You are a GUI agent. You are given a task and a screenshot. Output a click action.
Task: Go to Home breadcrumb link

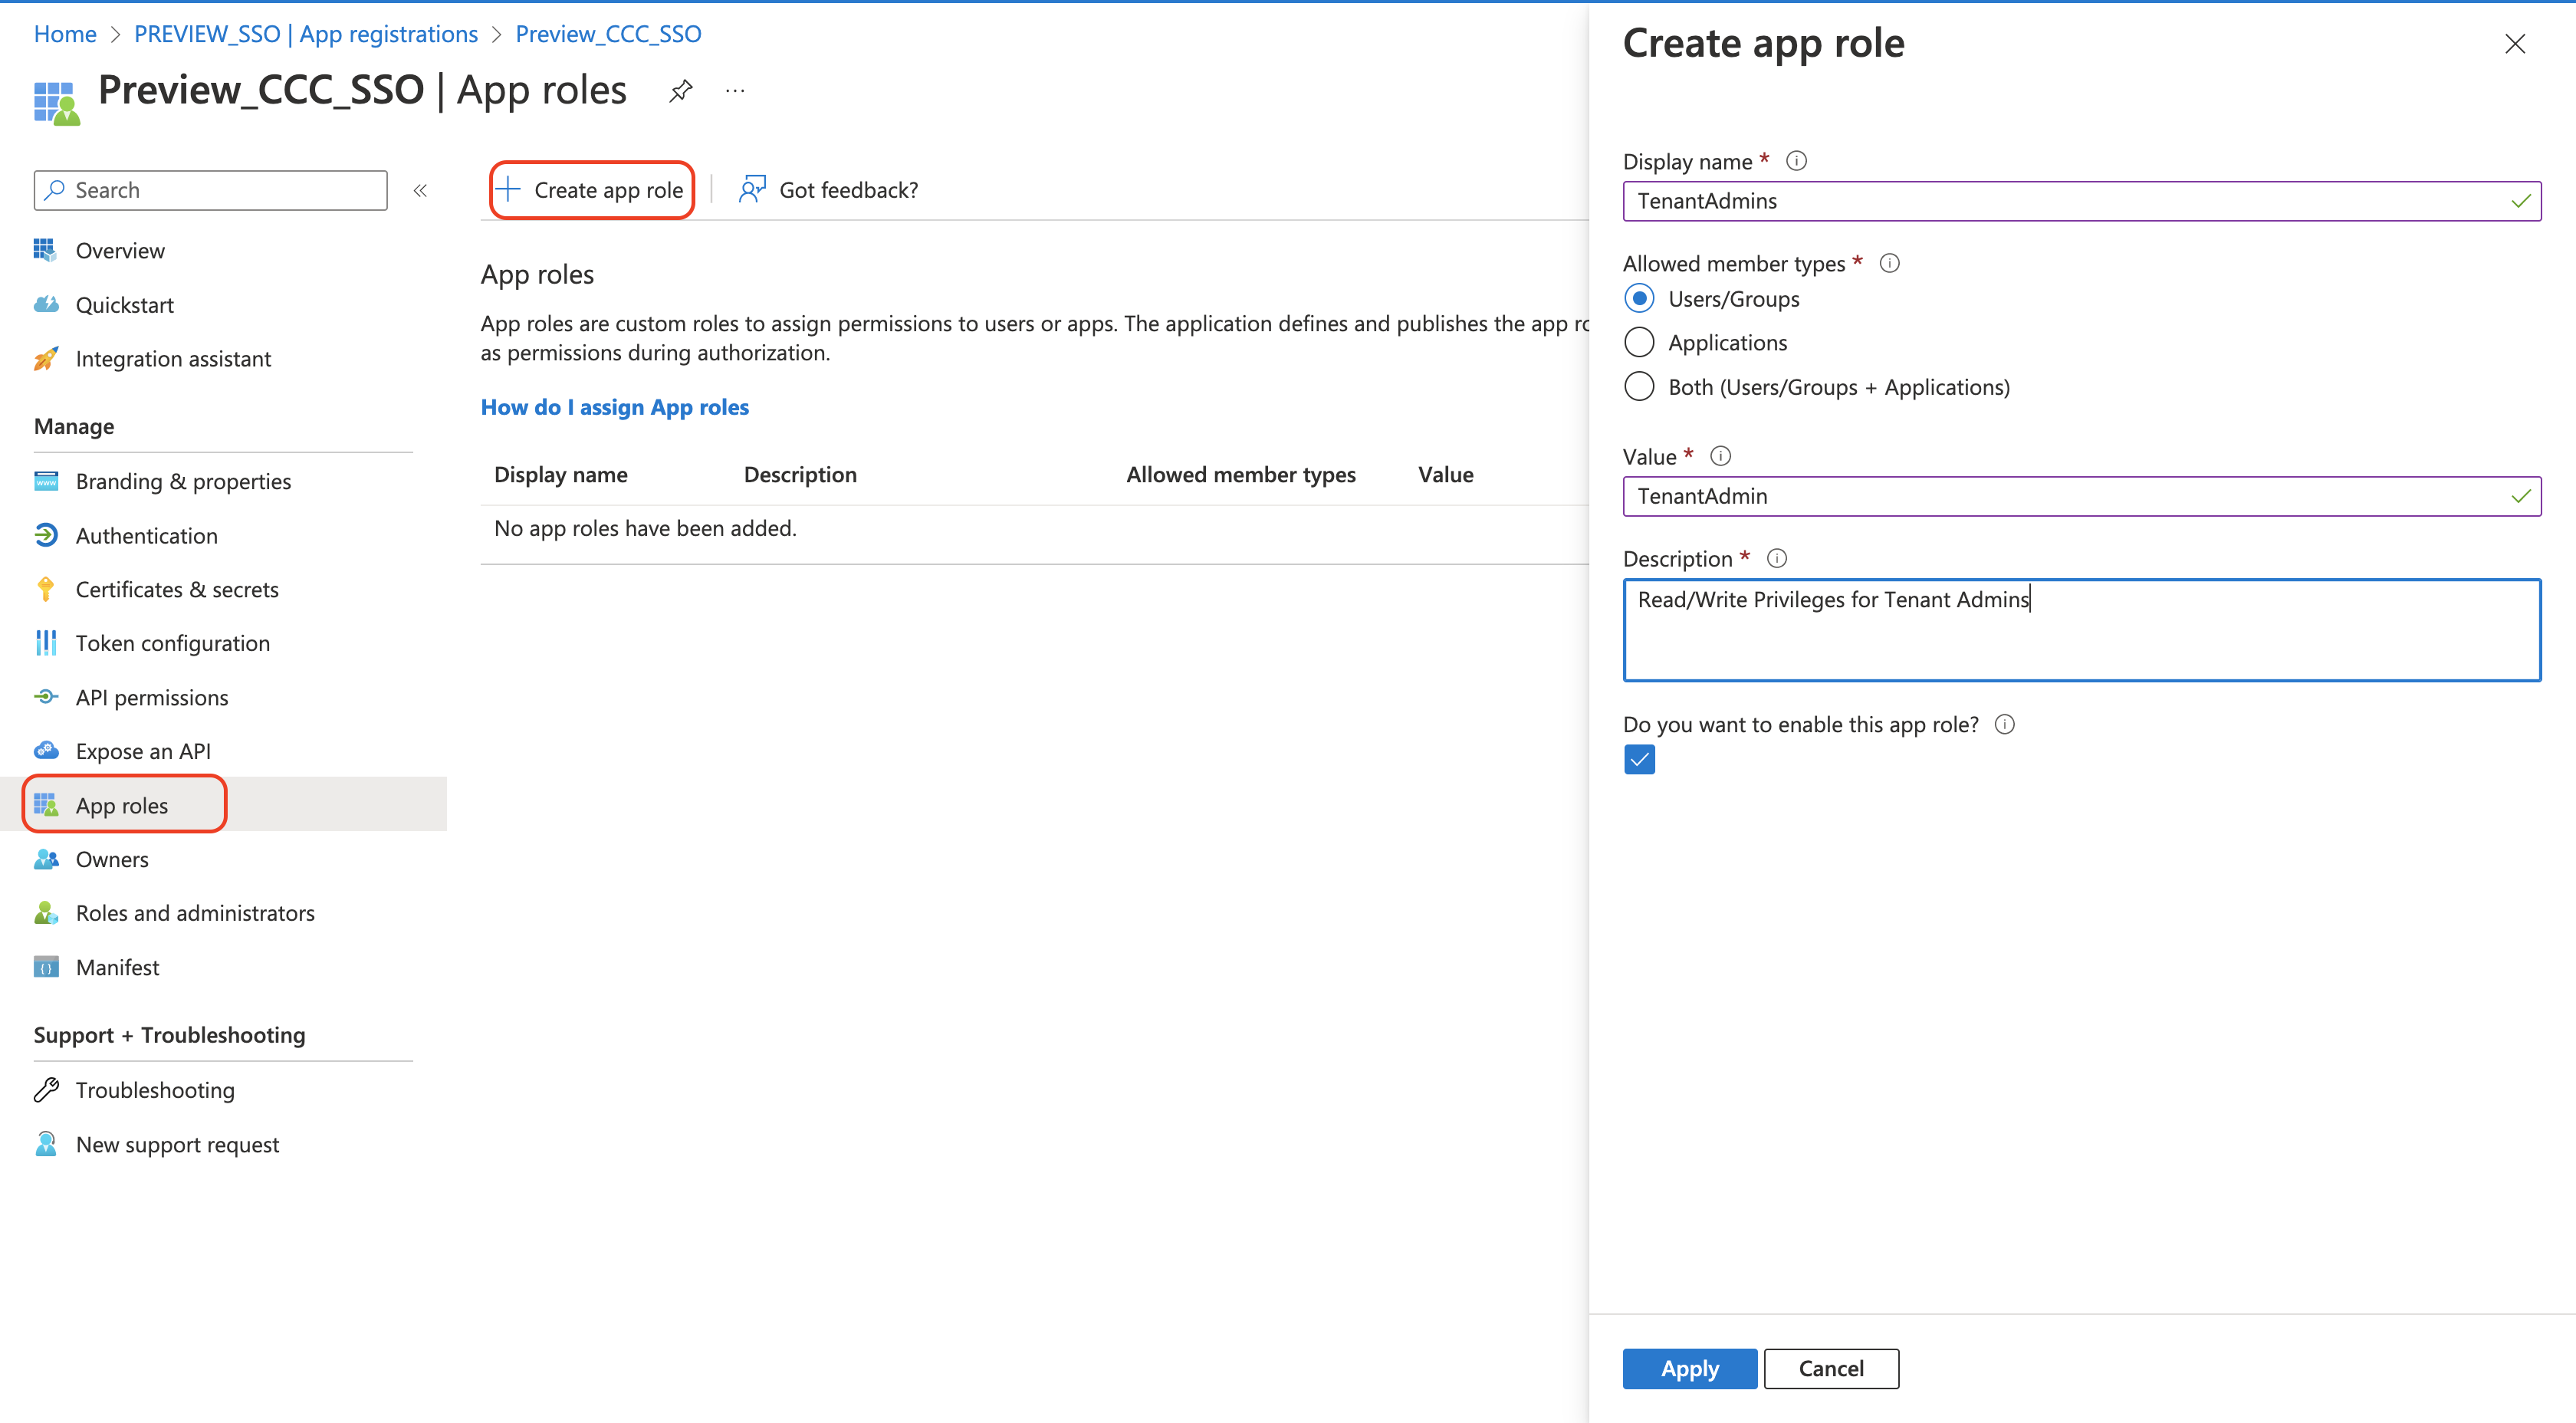point(65,34)
